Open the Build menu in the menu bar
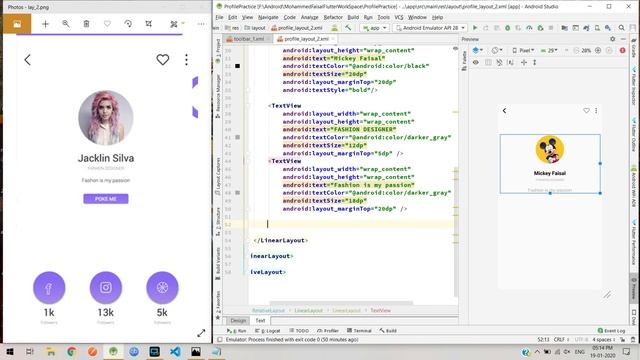Viewport: 640px width, 360px height. (353, 17)
